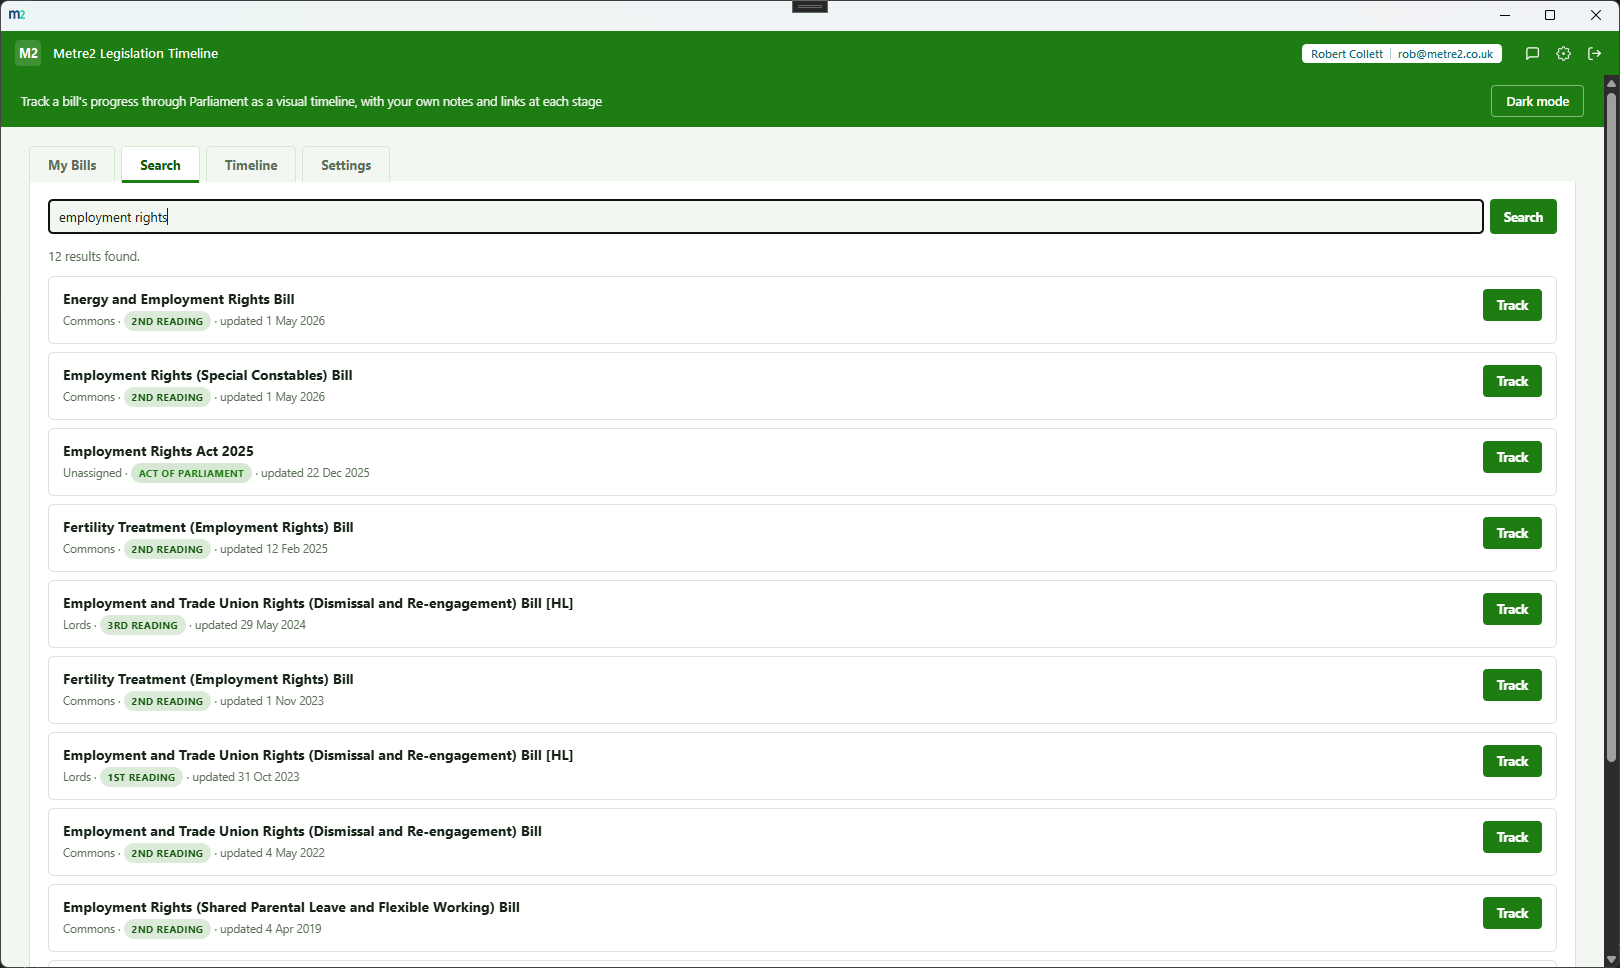1620x968 pixels.
Task: Toggle Dark mode
Action: (1537, 101)
